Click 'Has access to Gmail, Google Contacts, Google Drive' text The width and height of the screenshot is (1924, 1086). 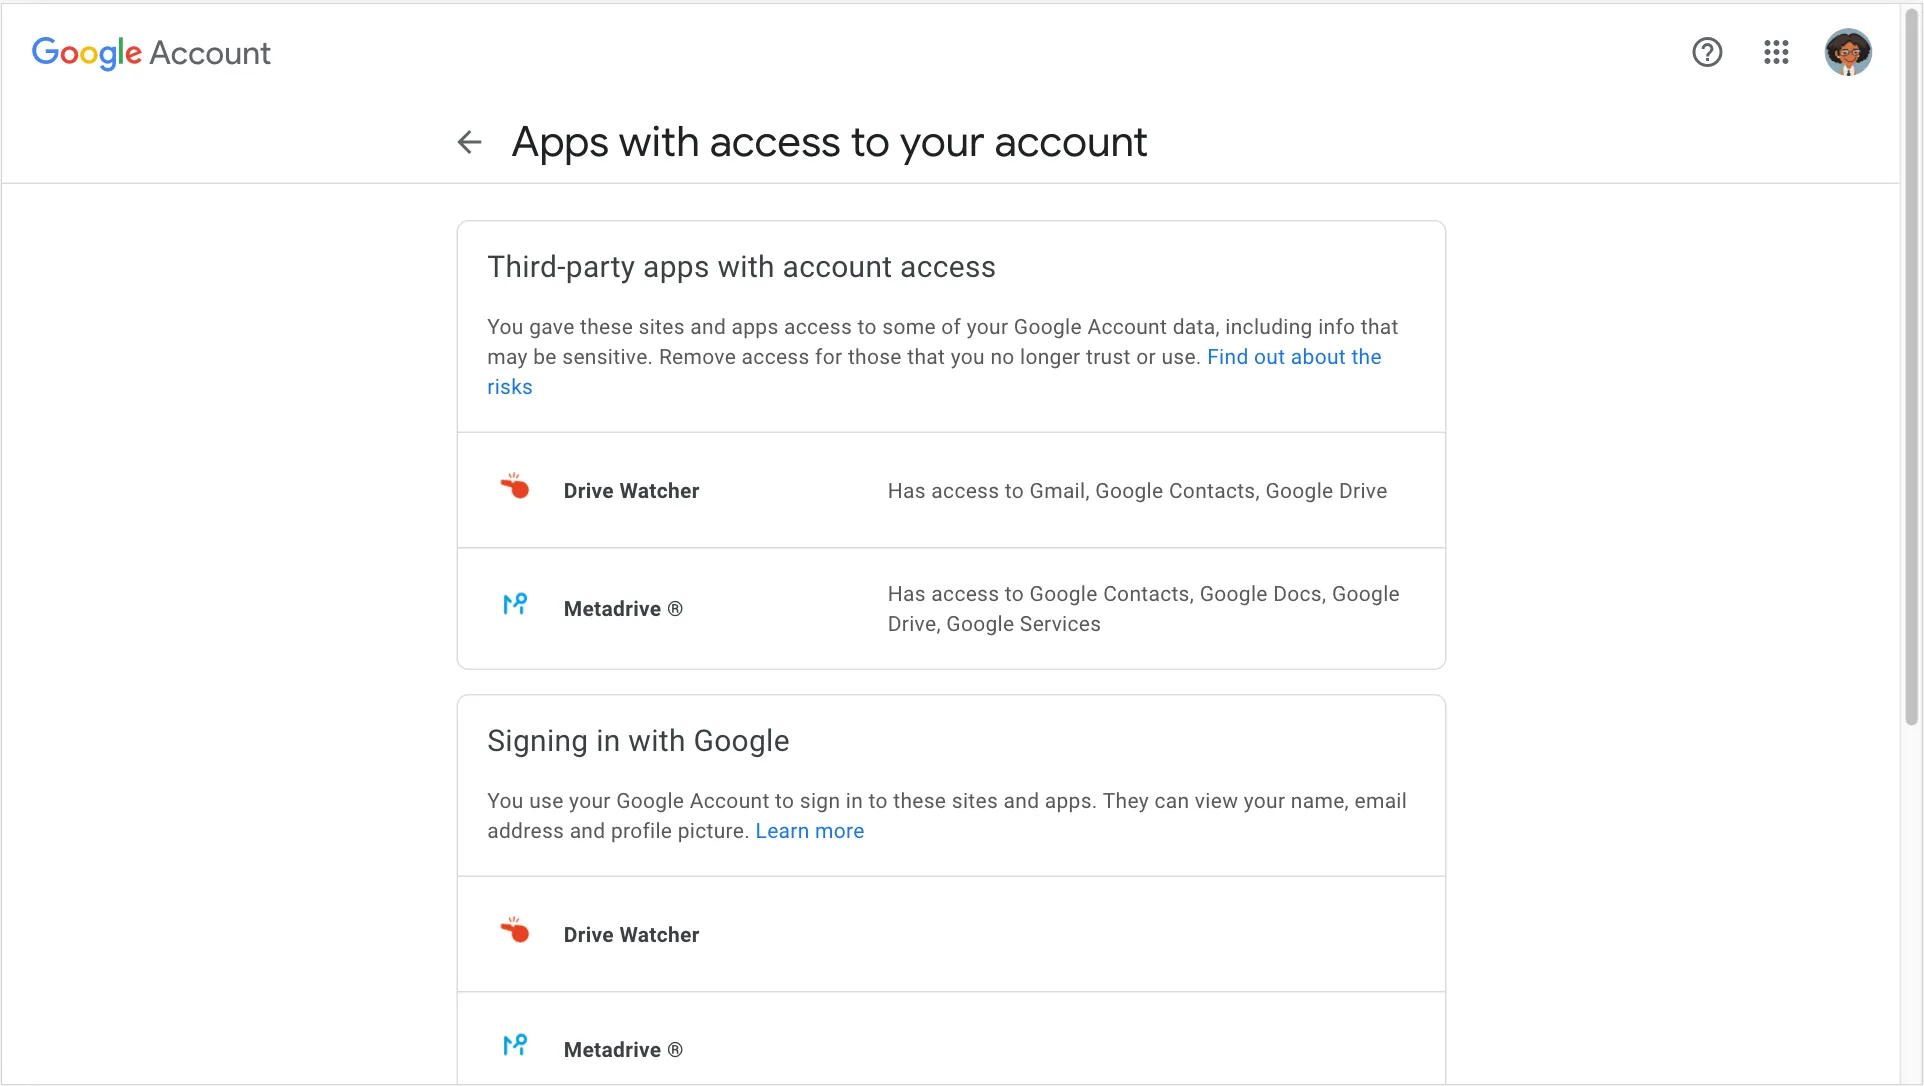click(1137, 491)
